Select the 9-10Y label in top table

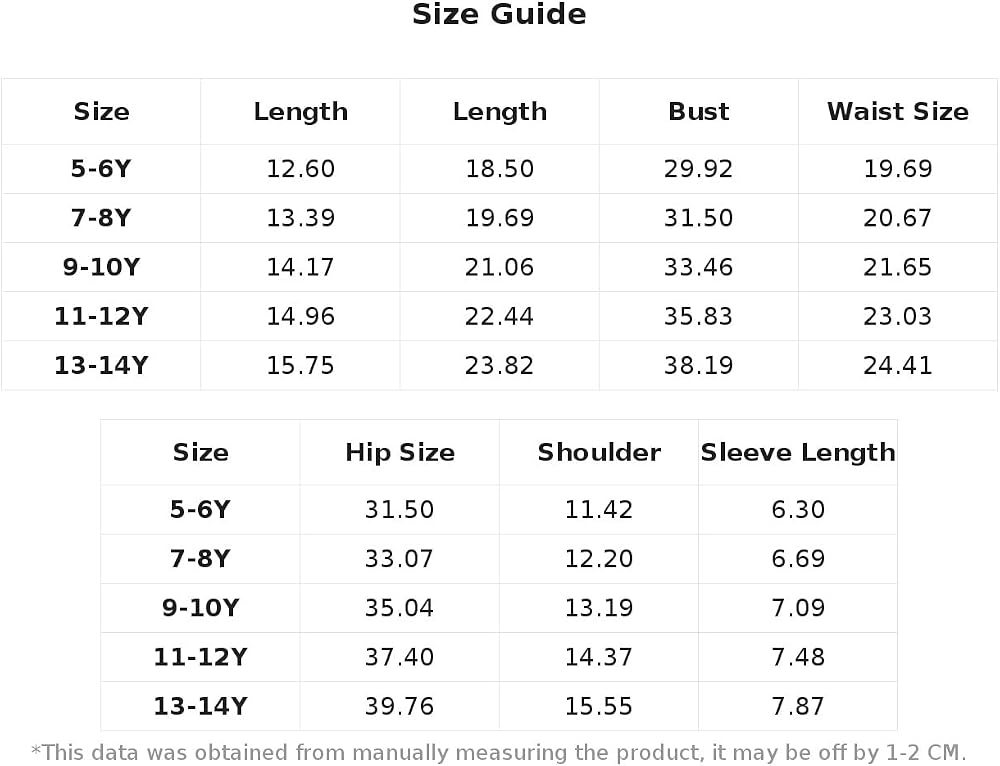pos(101,267)
